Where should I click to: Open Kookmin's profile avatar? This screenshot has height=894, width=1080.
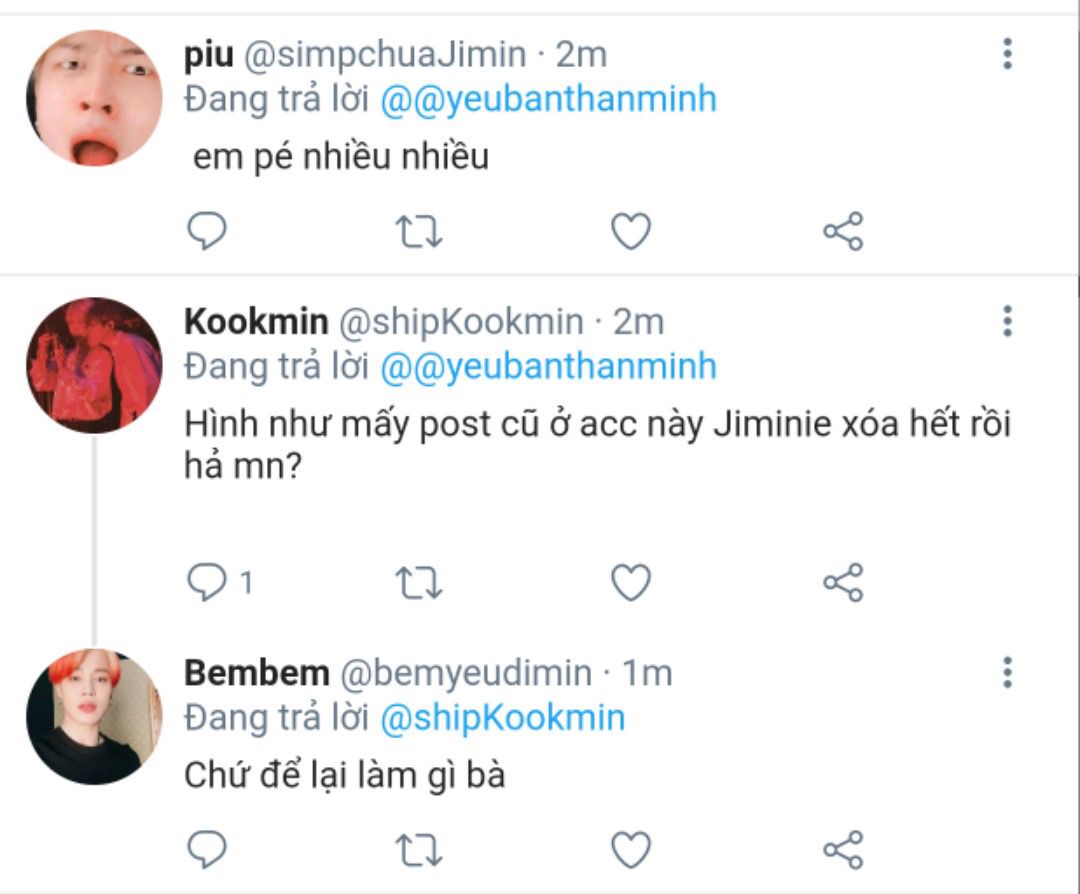[93, 365]
